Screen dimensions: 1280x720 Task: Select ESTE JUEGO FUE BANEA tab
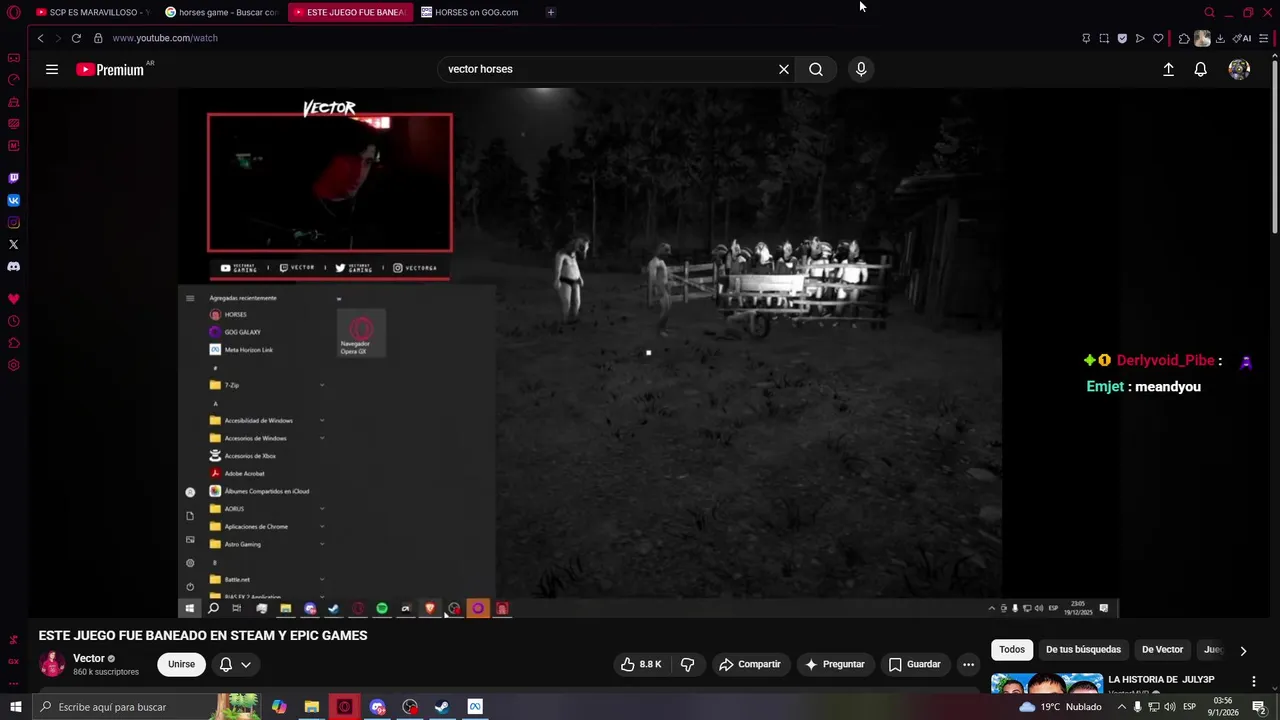pos(350,12)
